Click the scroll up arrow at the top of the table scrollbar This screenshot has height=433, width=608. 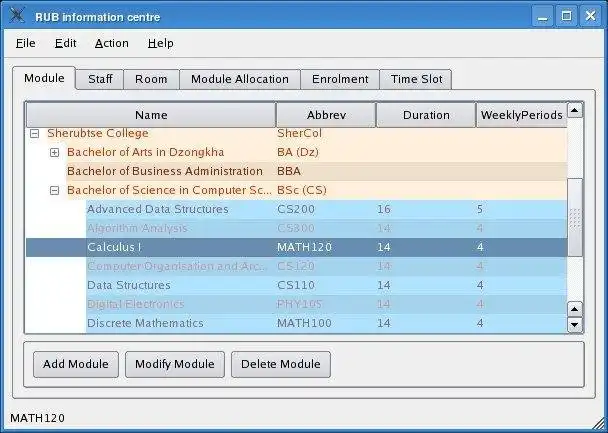tap(575, 110)
